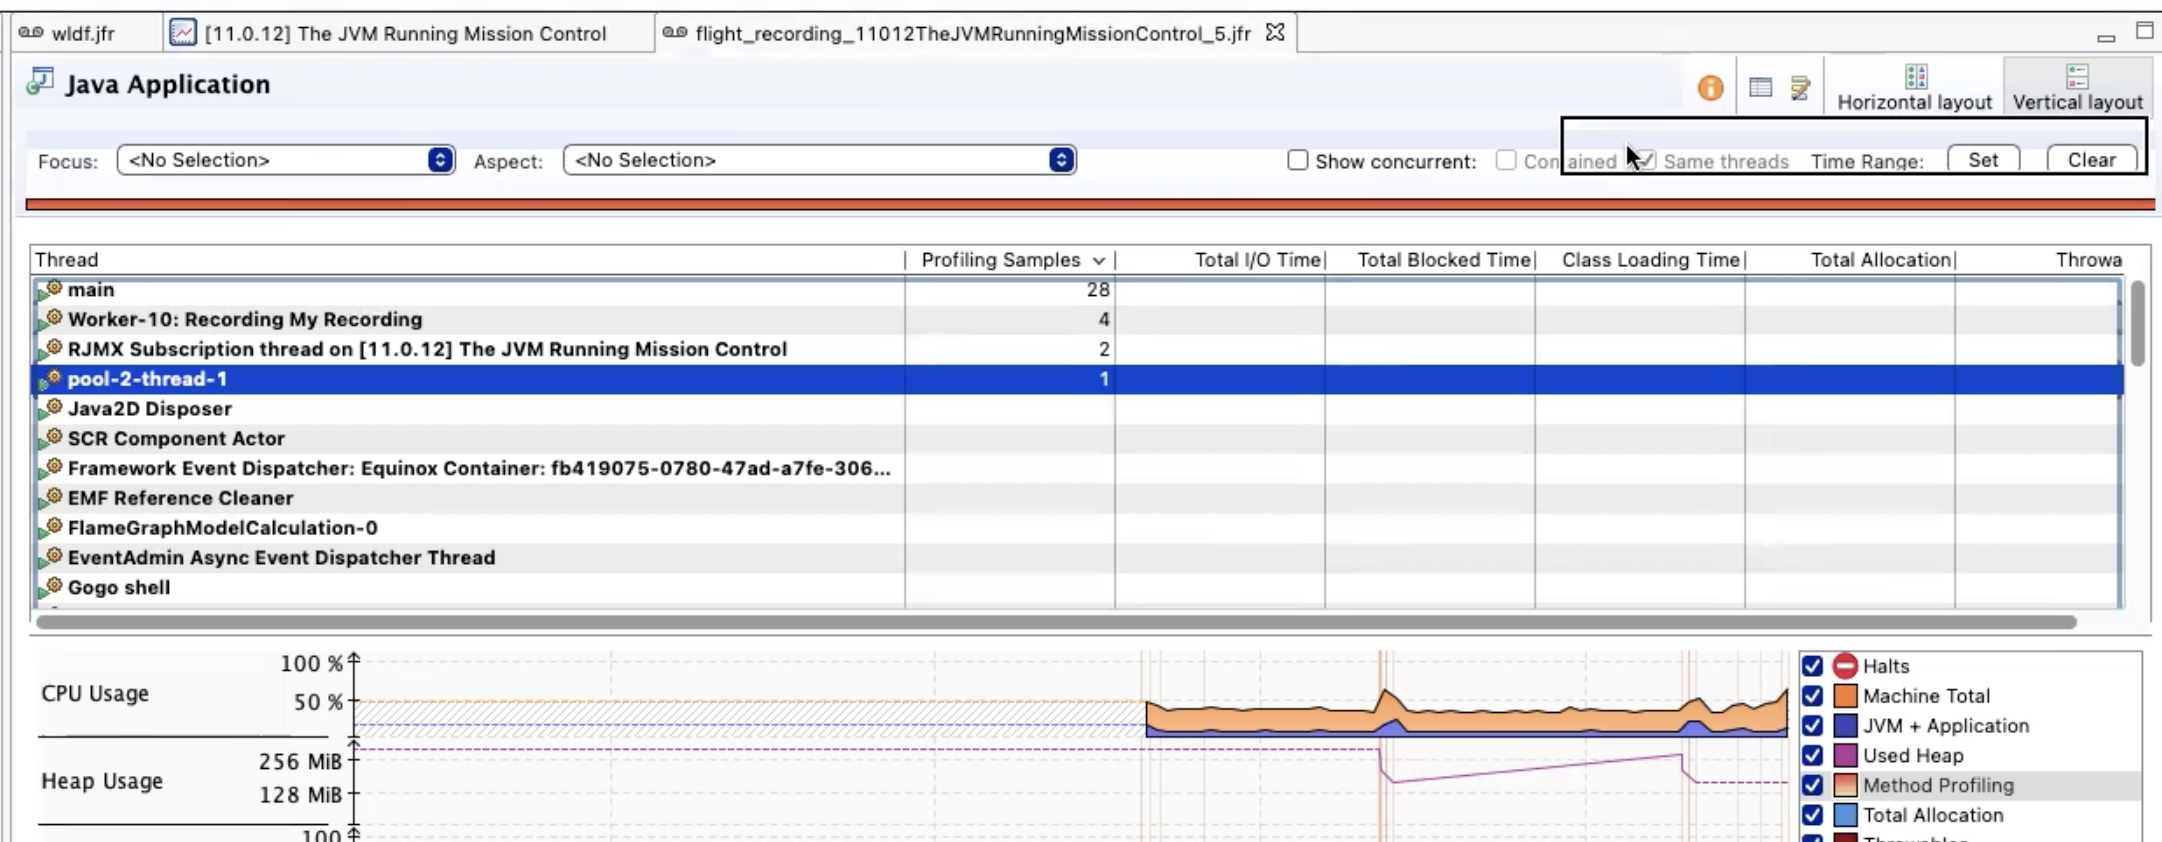Image resolution: width=2162 pixels, height=842 pixels.
Task: Click the orange info icon in toolbar
Action: pyautogui.click(x=1710, y=88)
